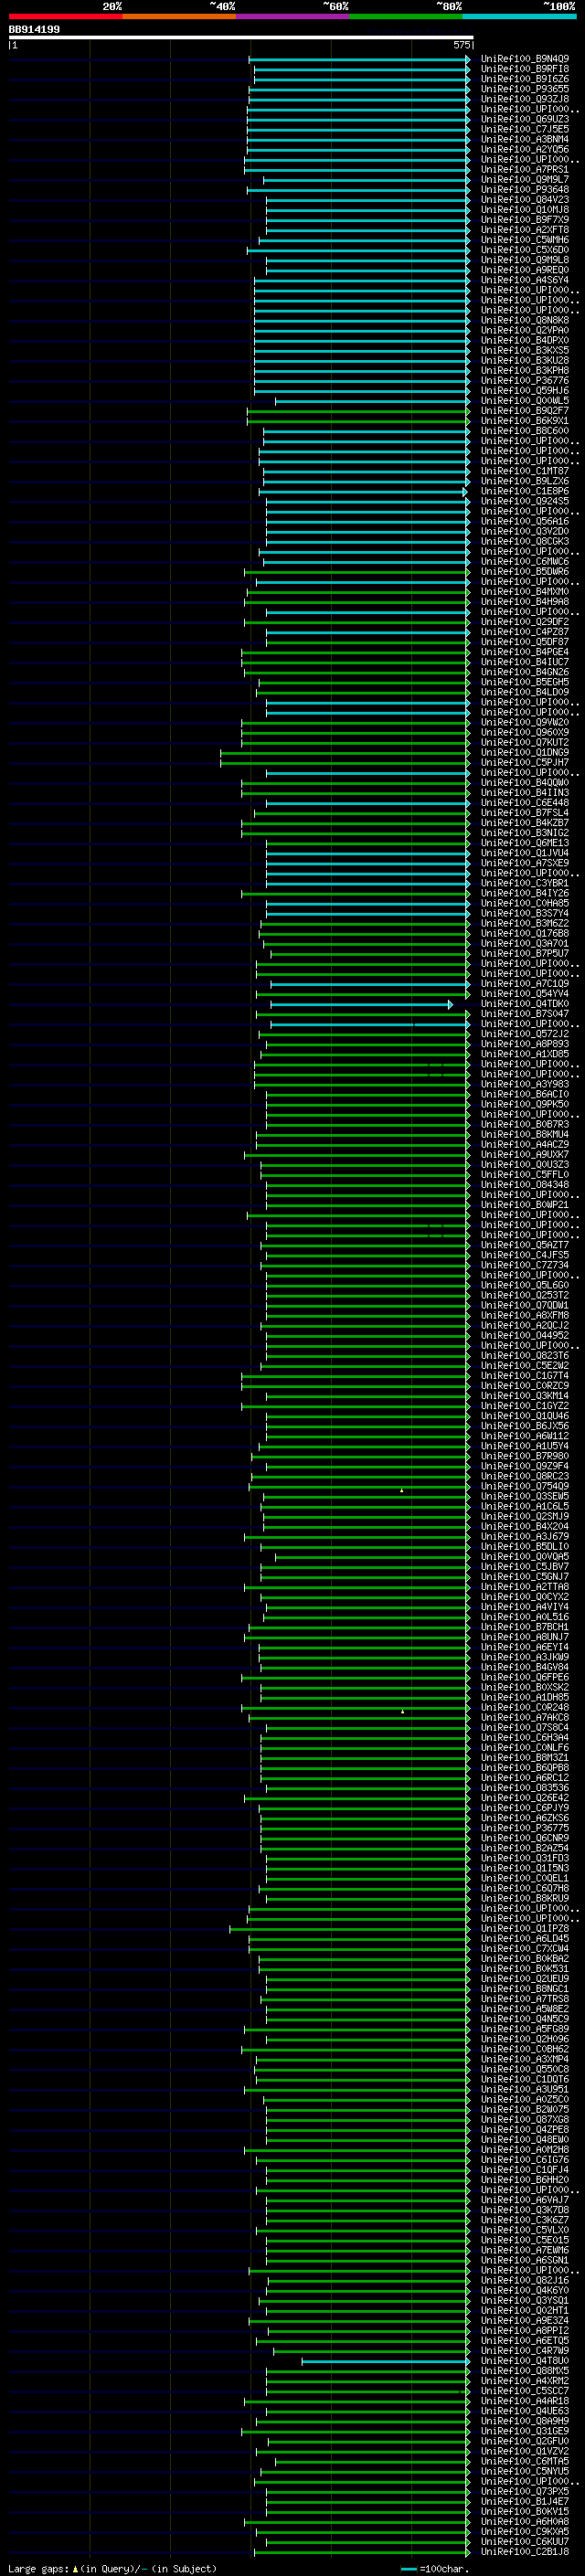Select the label UniRef100_C1G7T4
The height and width of the screenshot is (2576, 585).
pos(524,1376)
